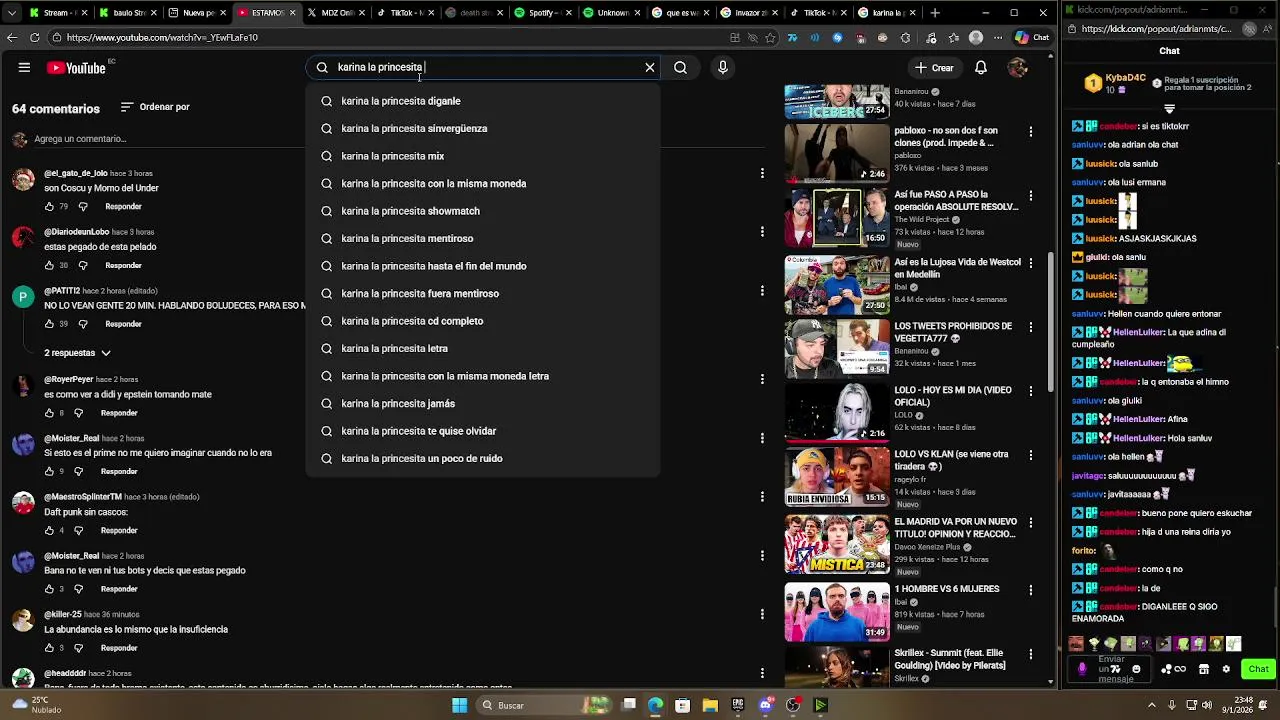This screenshot has width=1280, height=720.
Task: Open a new browser tab
Action: click(935, 13)
